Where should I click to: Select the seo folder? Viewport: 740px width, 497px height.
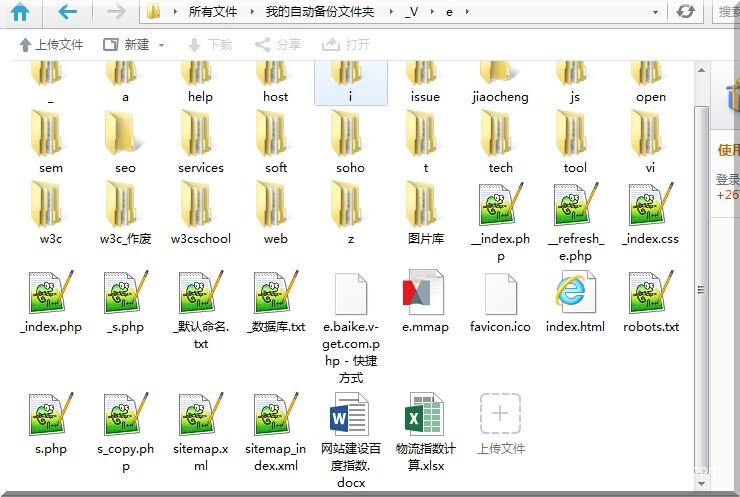[125, 142]
